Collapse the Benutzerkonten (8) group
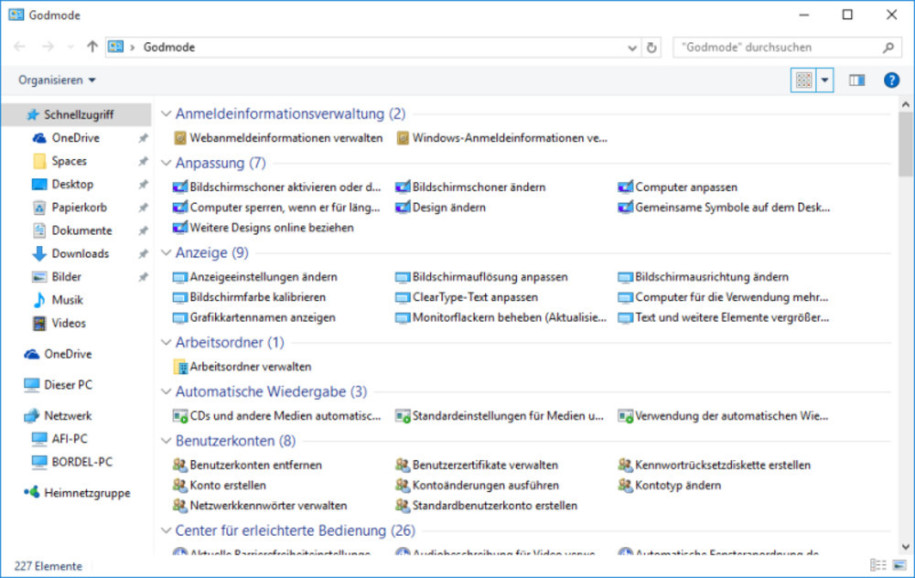Screen dimensions: 915x578 166,441
